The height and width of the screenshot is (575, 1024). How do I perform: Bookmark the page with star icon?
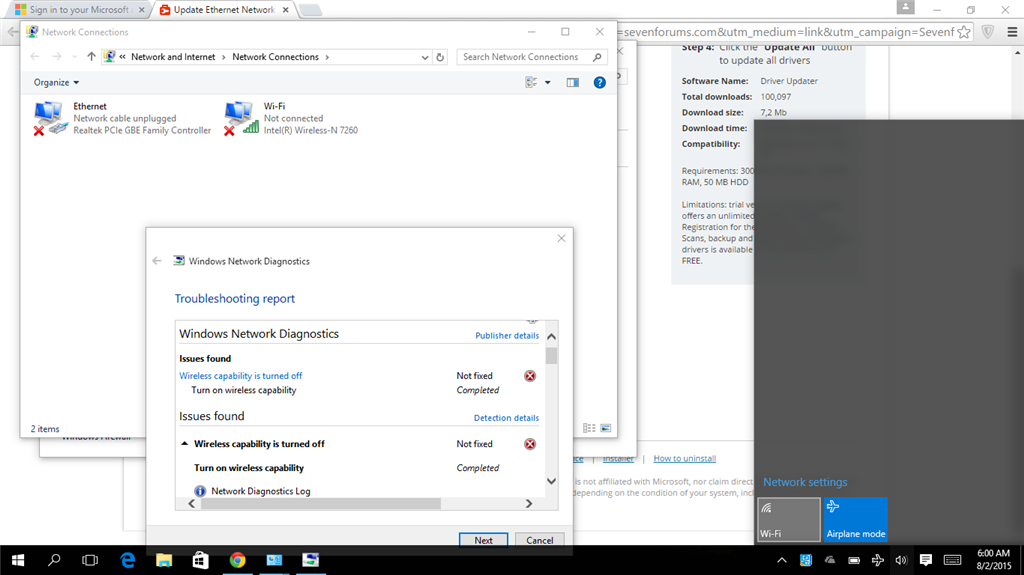pos(964,32)
